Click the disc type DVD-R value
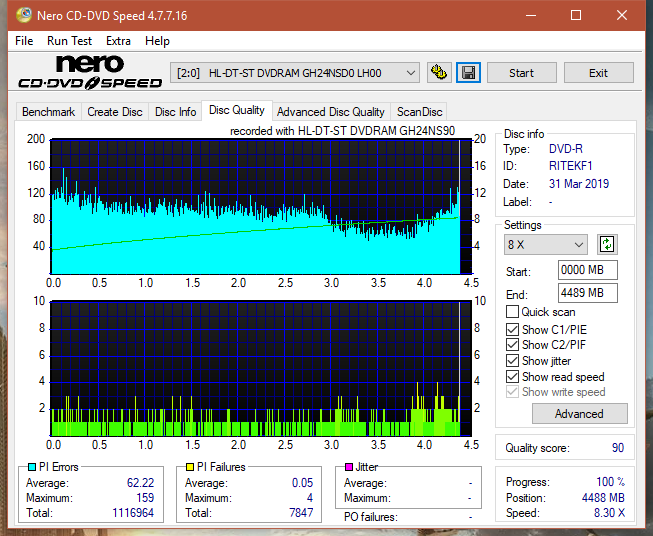 pos(566,149)
